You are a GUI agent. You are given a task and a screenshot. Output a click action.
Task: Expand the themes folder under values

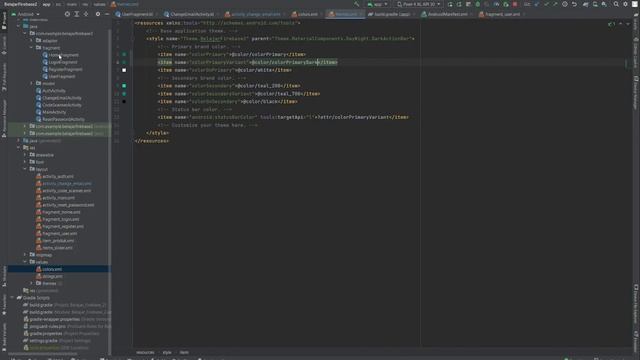(x=31, y=283)
